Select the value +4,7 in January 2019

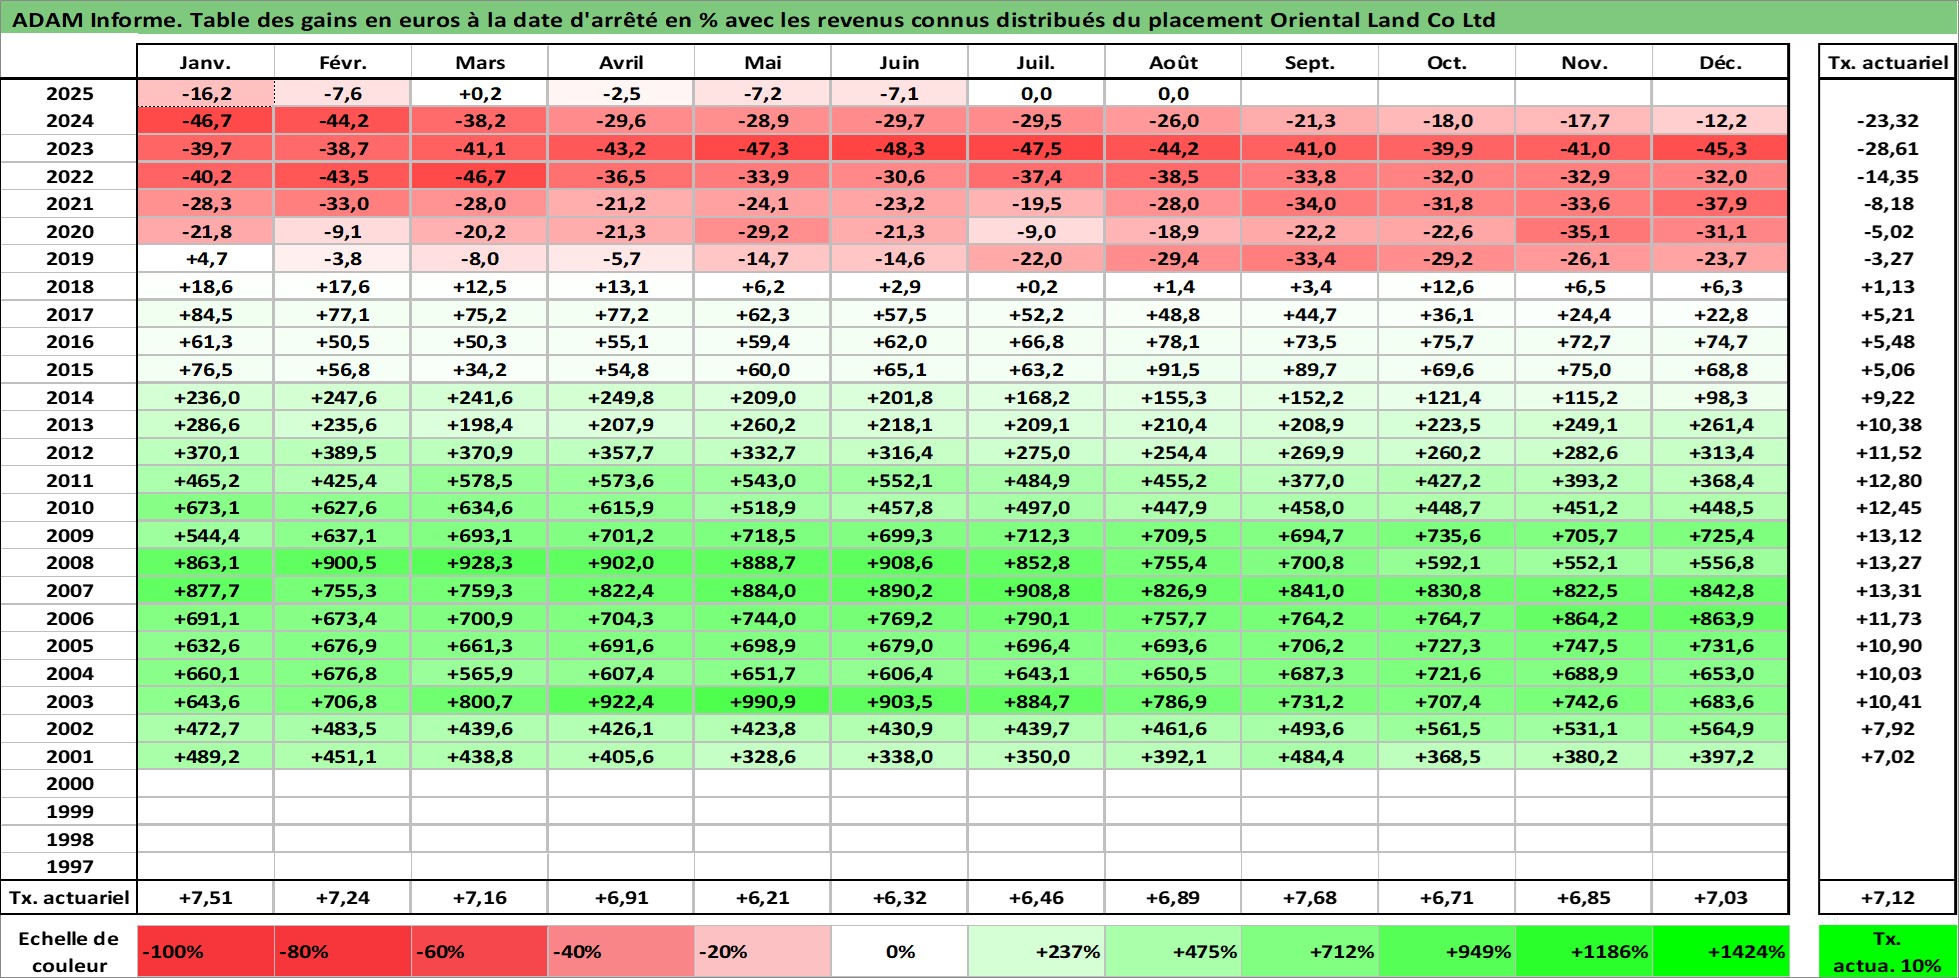click(x=205, y=259)
